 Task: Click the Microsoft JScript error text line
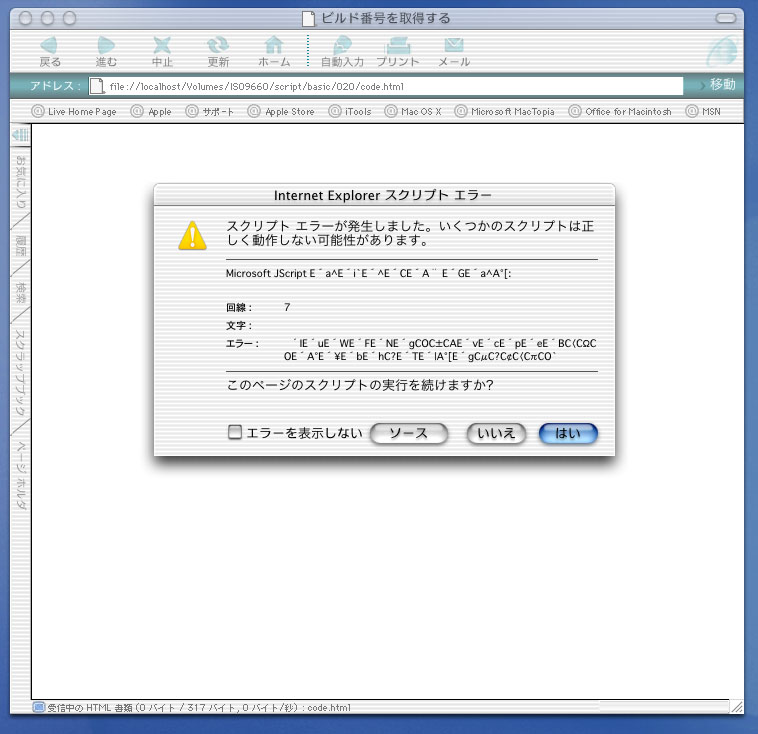tap(368, 274)
